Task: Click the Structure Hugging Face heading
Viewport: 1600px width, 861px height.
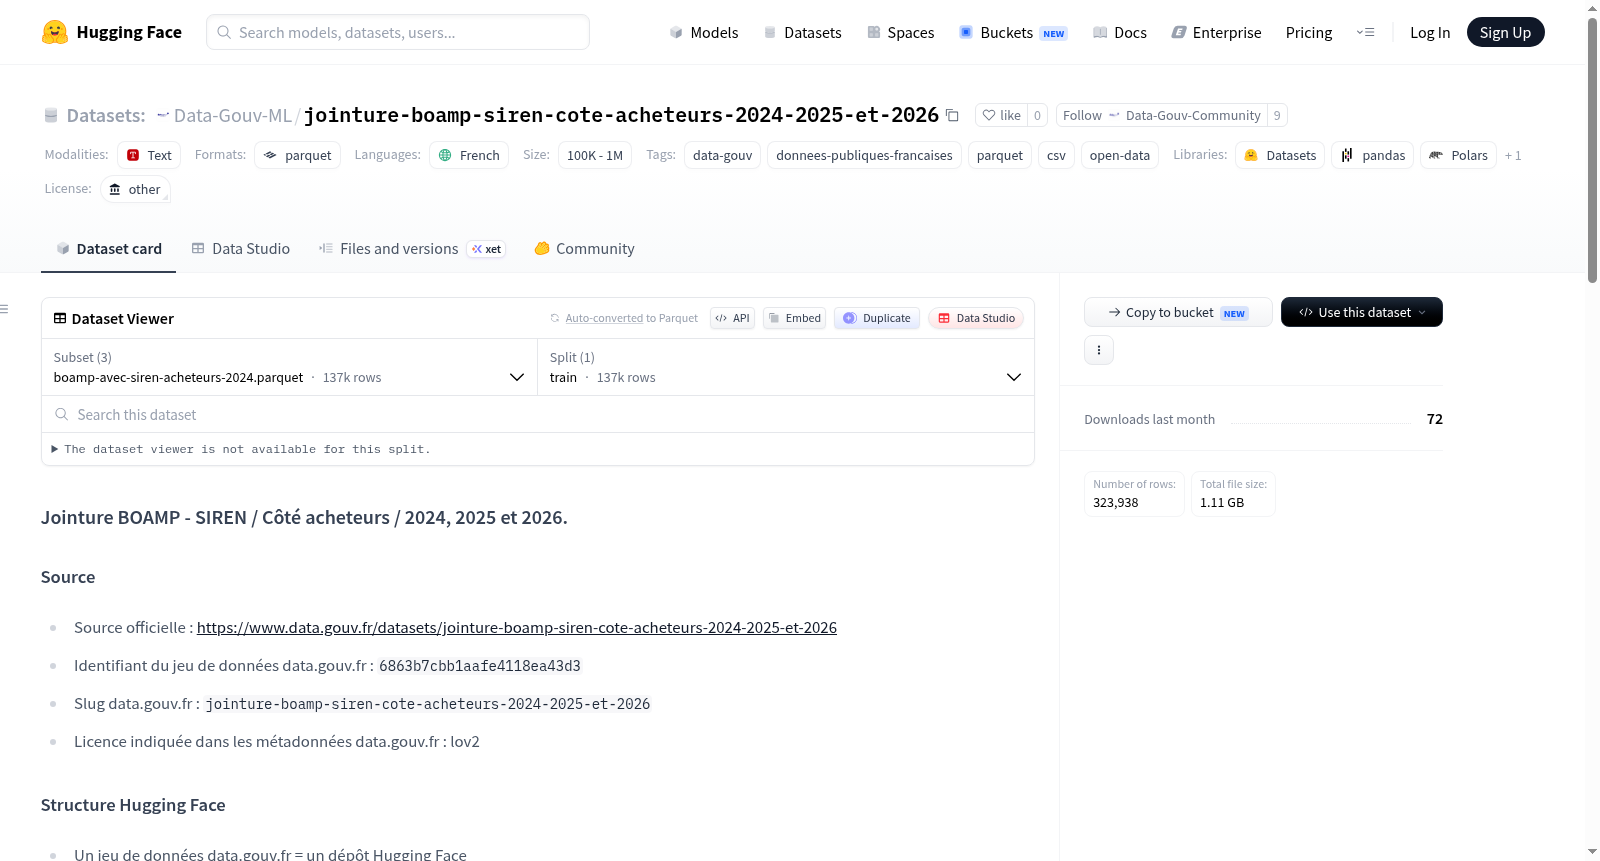Action: click(x=133, y=805)
